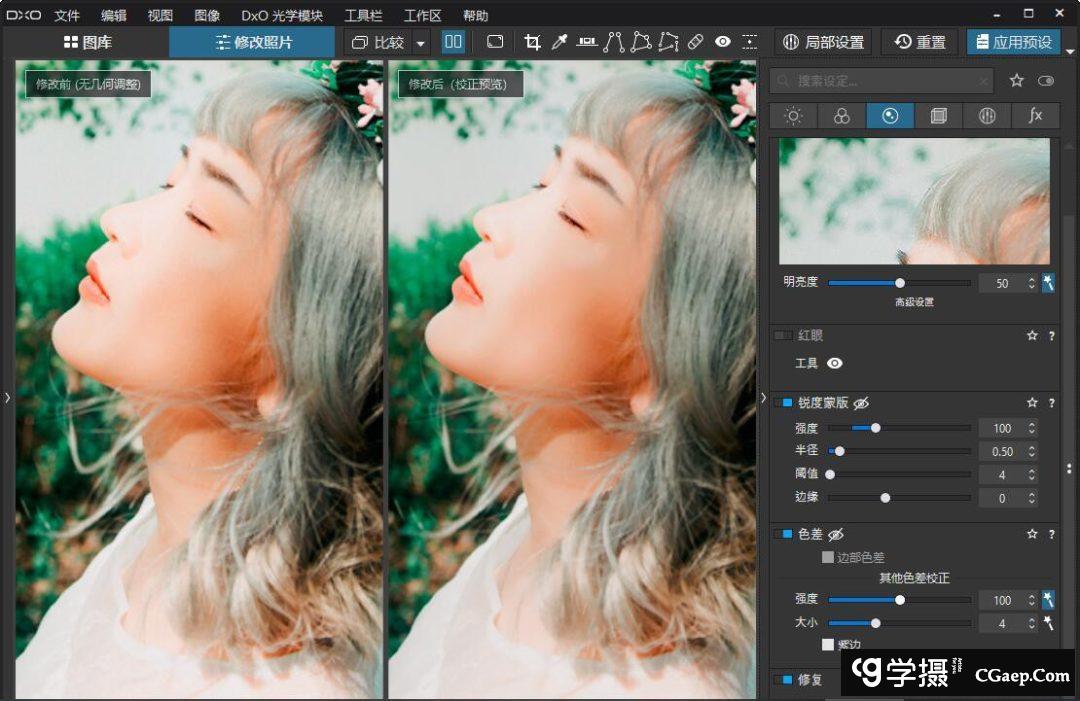This screenshot has width=1080, height=701.
Task: Activate the Horizon straighten tool
Action: 587,42
